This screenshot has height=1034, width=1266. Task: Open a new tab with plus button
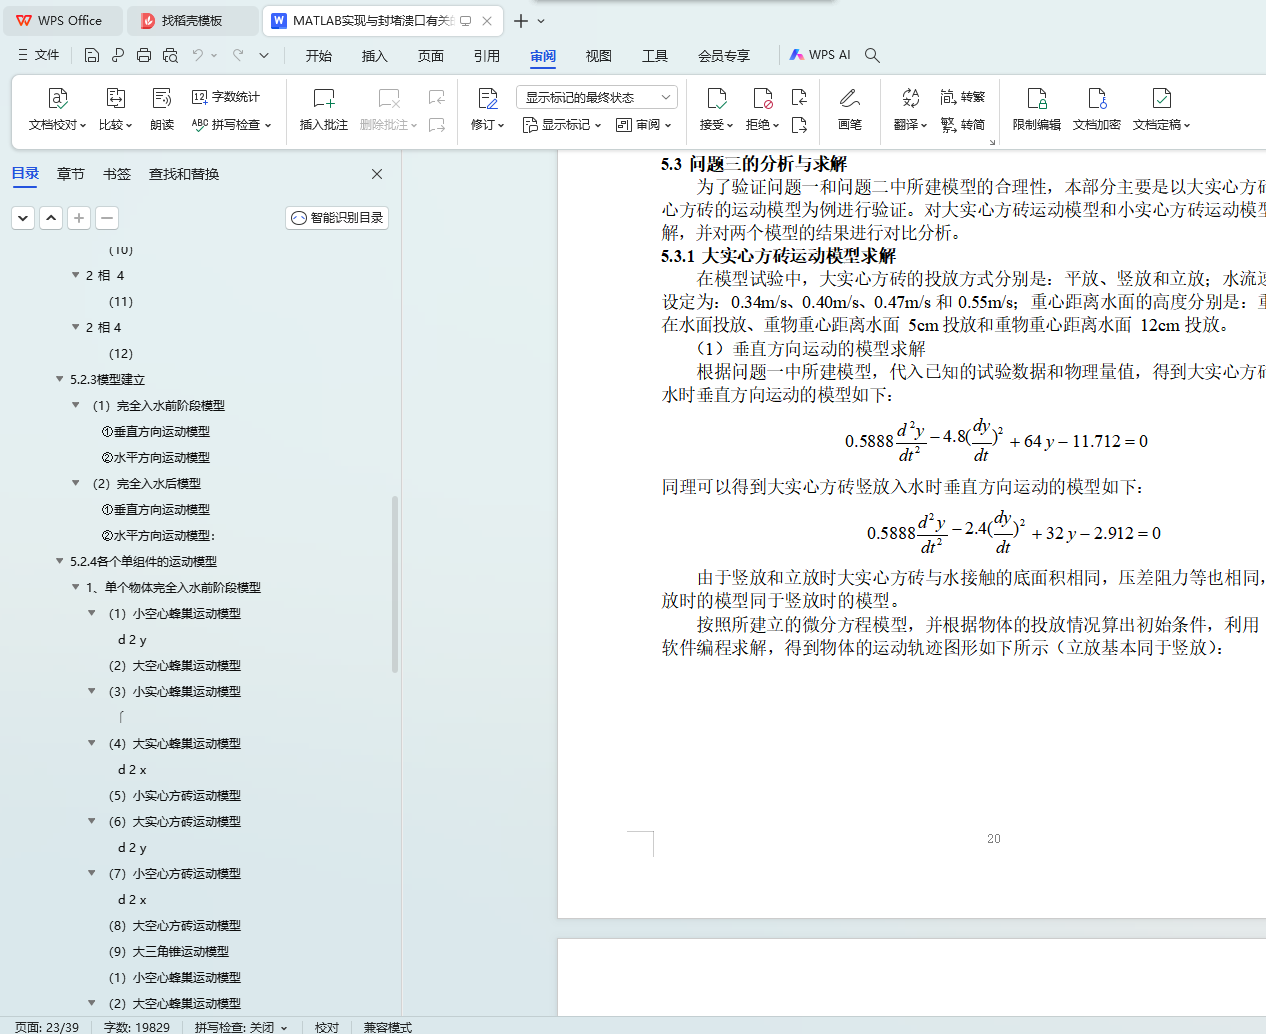click(521, 20)
